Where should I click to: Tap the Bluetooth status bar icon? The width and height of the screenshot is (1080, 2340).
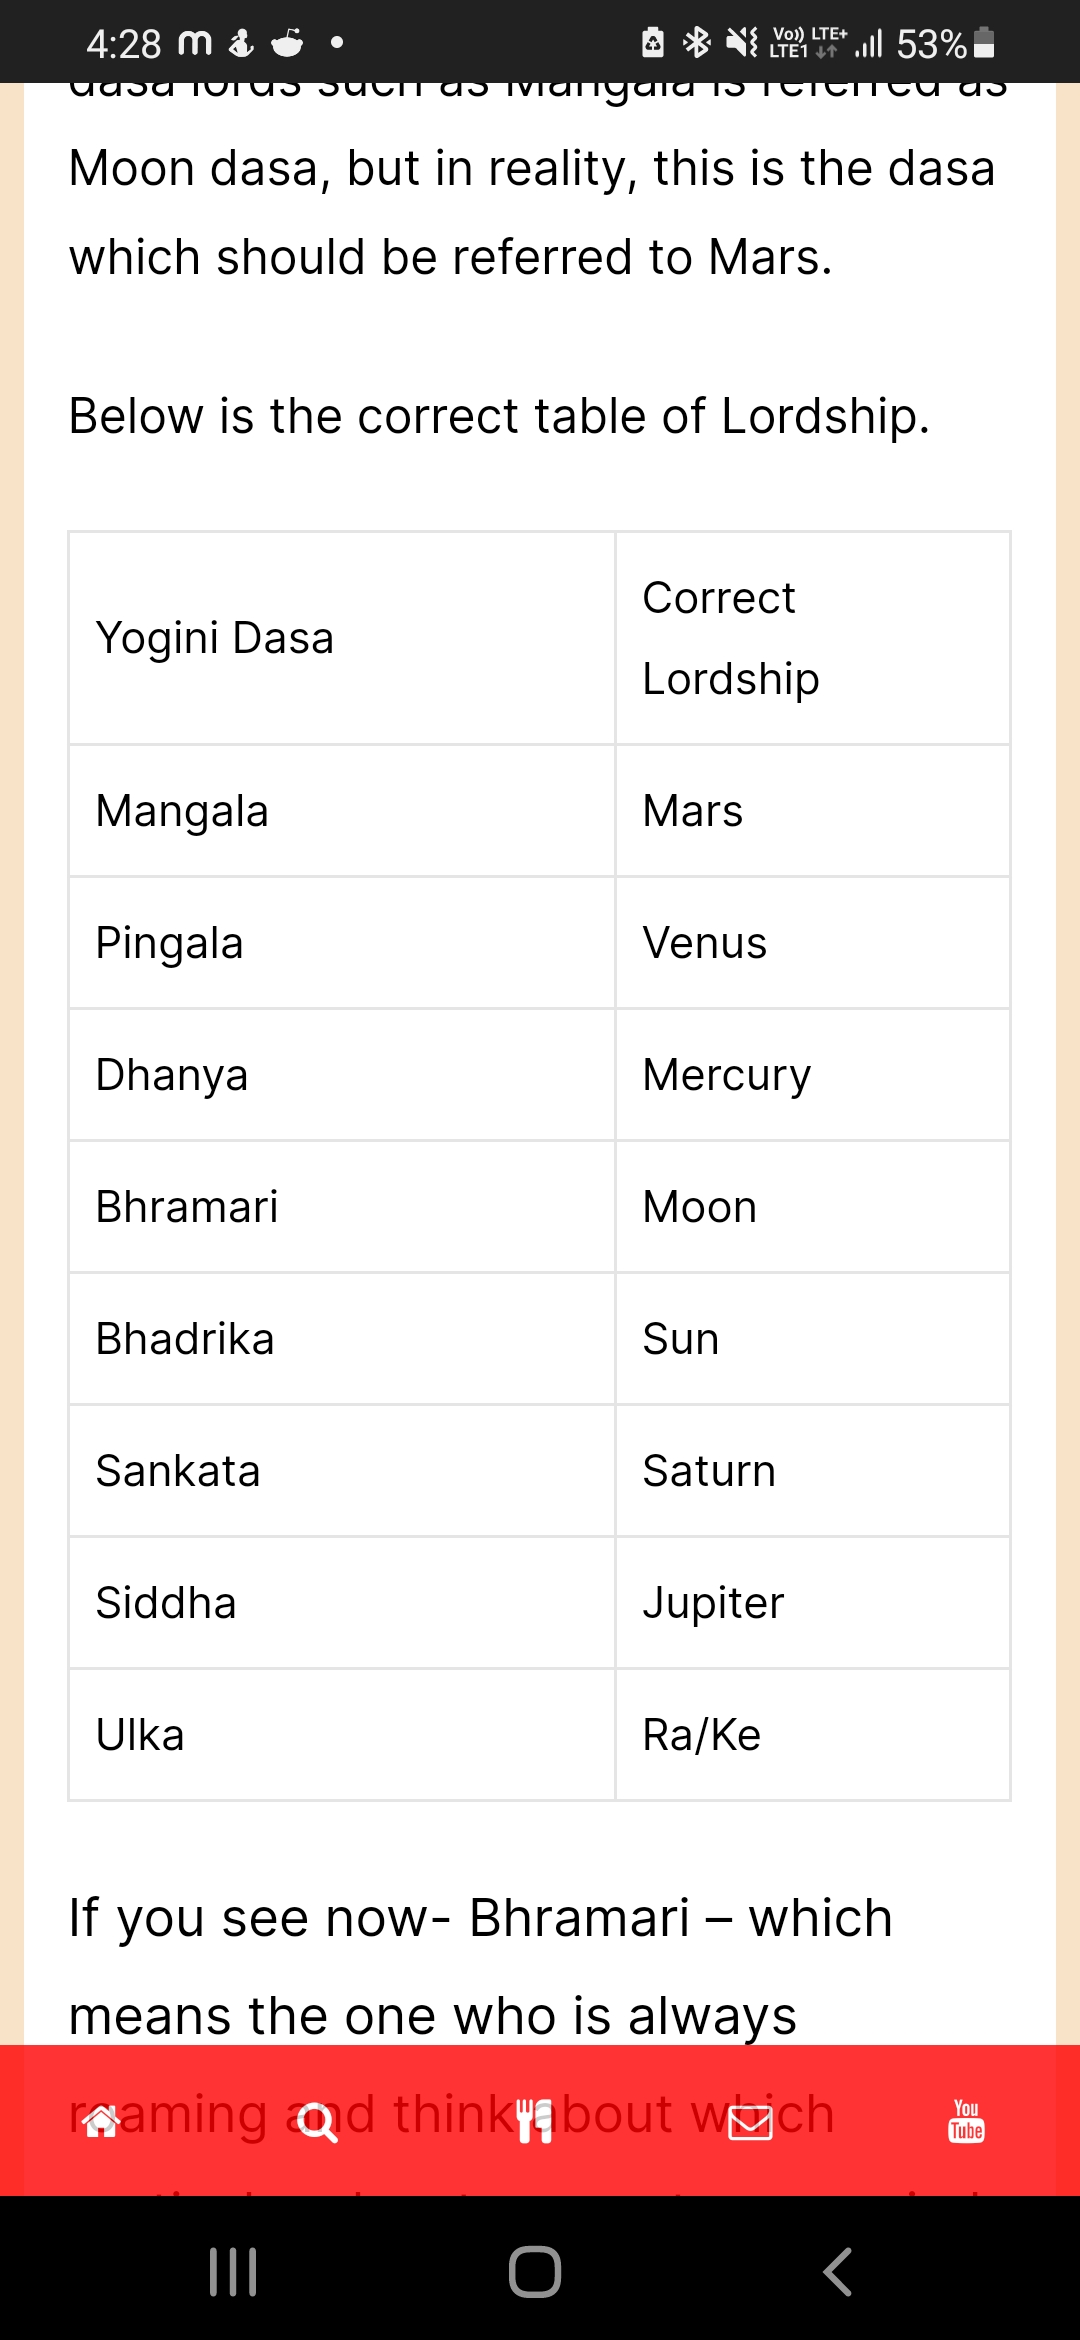pyautogui.click(x=696, y=42)
